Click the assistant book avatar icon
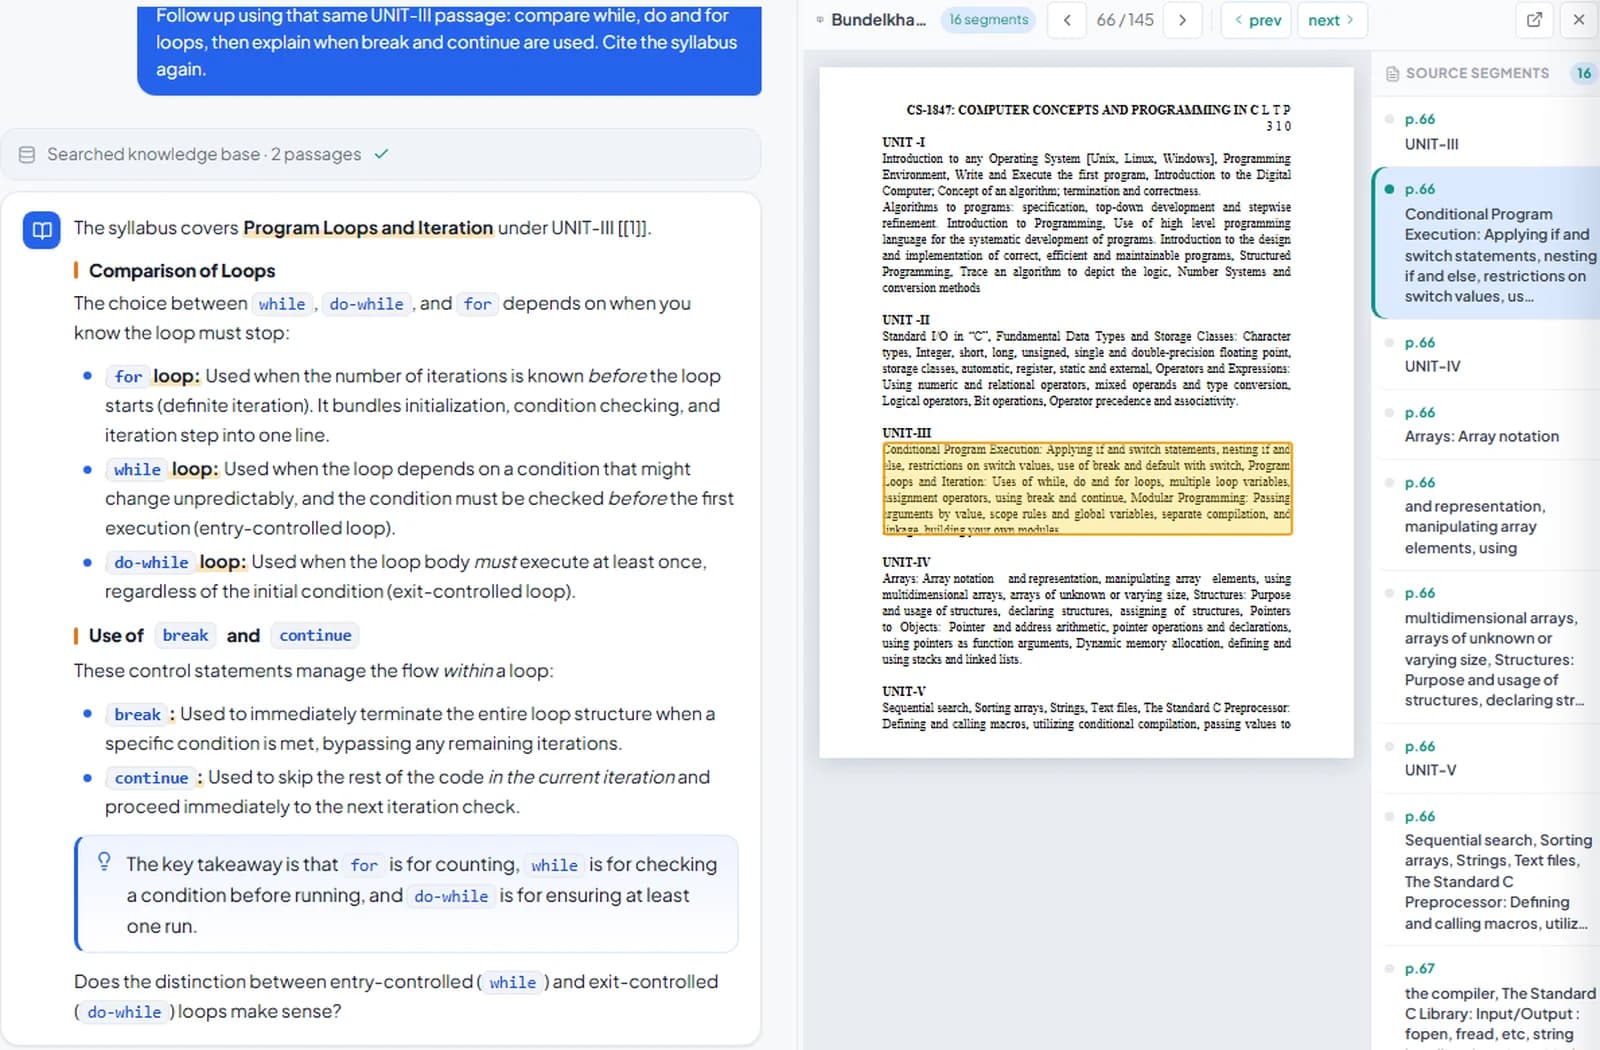The height and width of the screenshot is (1050, 1600). coord(41,230)
